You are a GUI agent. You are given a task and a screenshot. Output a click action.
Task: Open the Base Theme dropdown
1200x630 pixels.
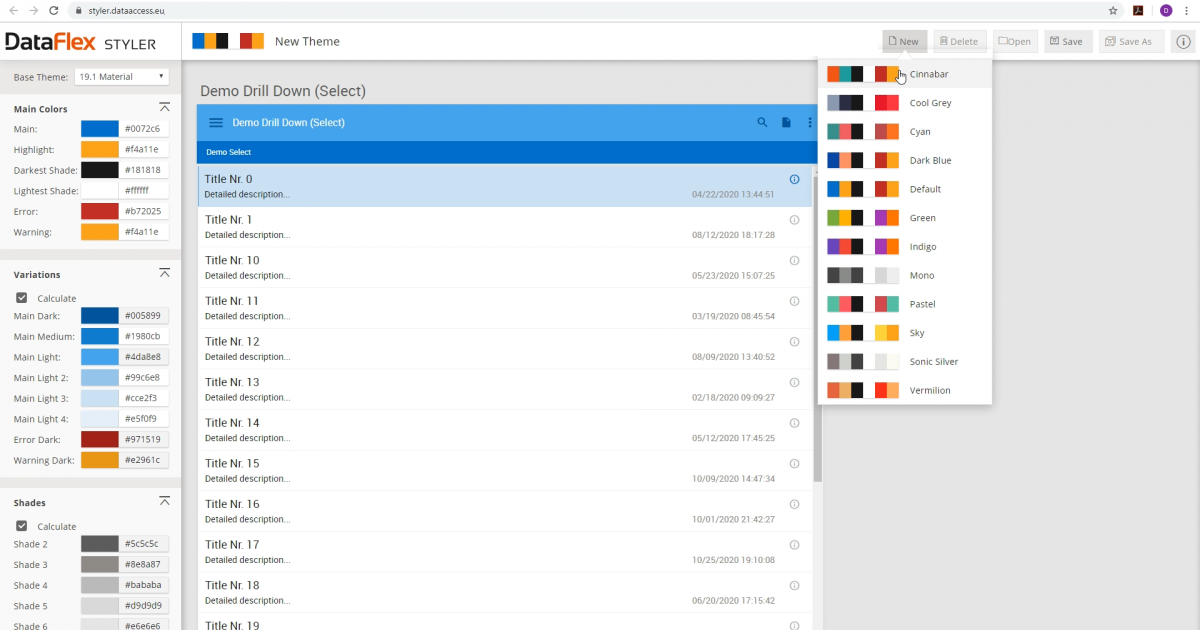point(122,76)
